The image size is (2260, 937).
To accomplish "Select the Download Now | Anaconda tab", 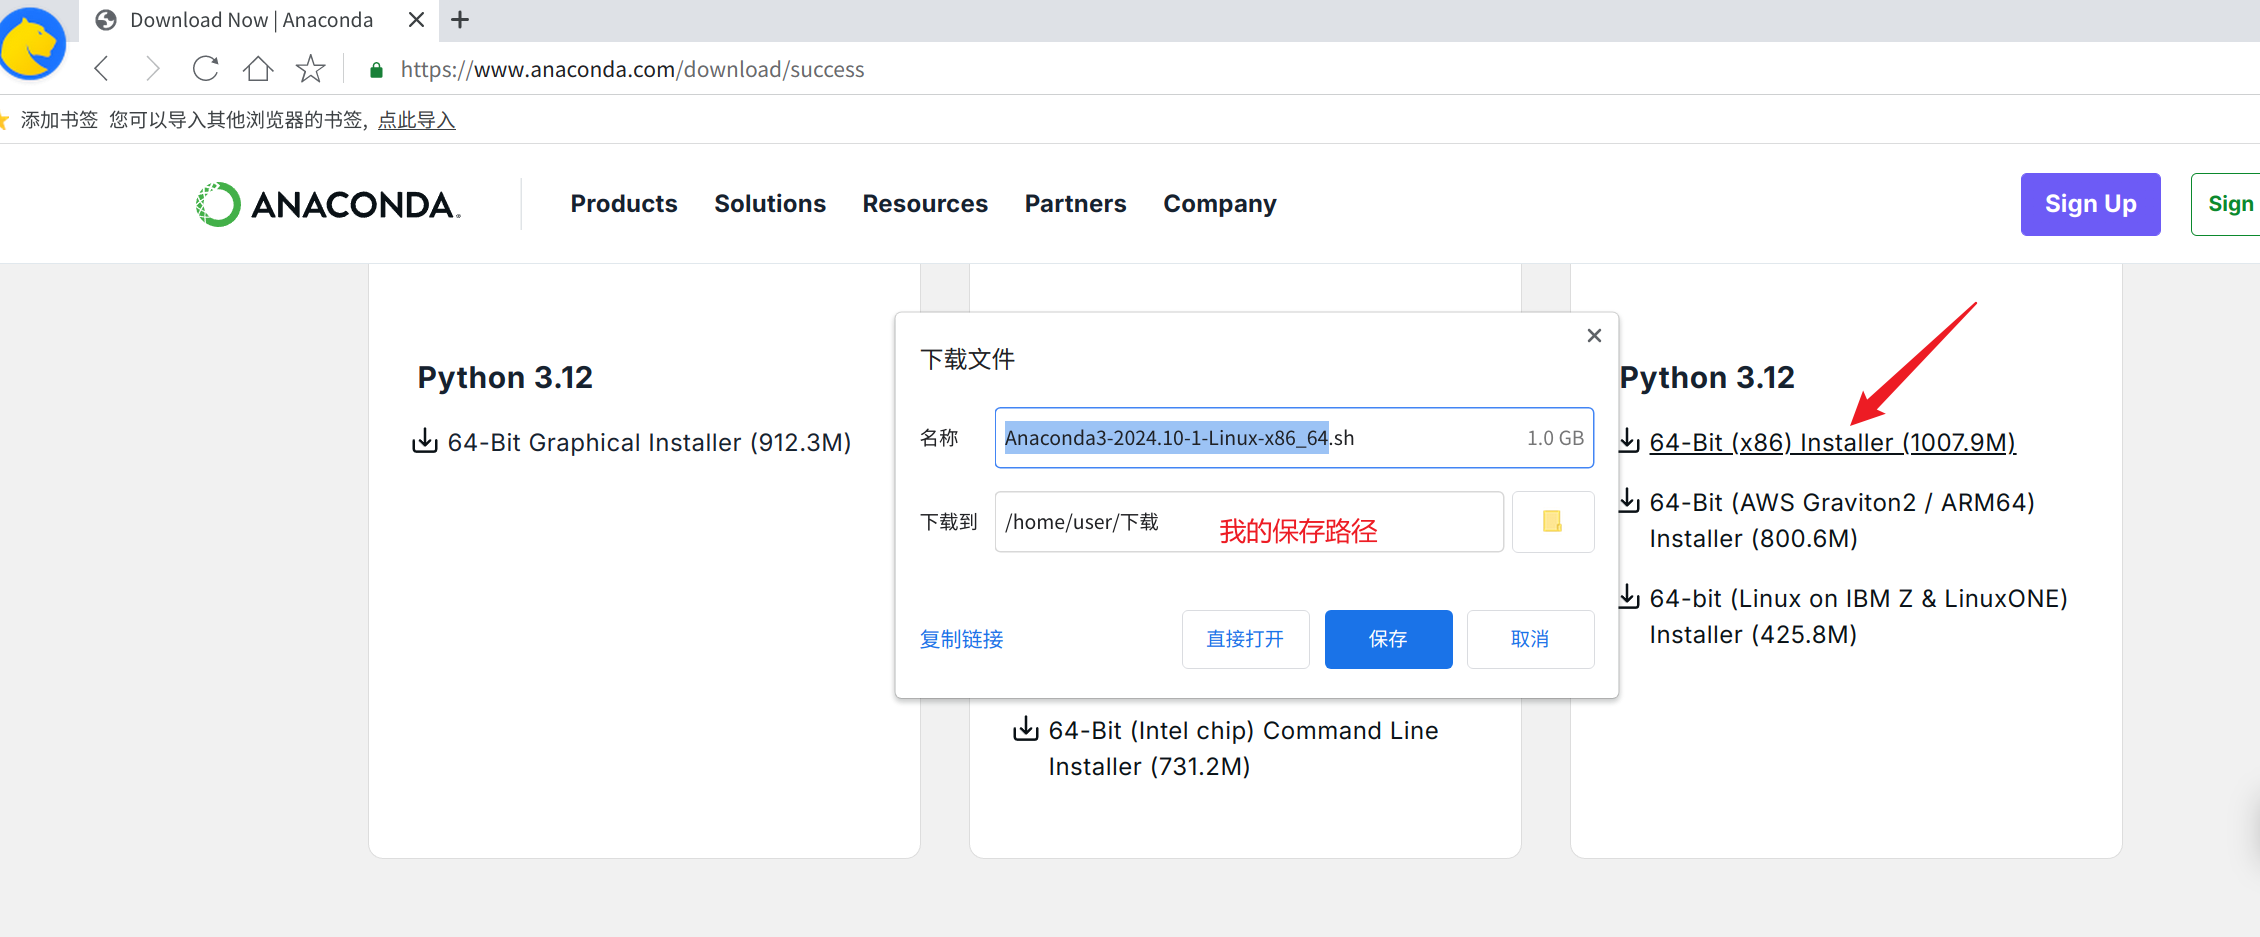I will (251, 20).
